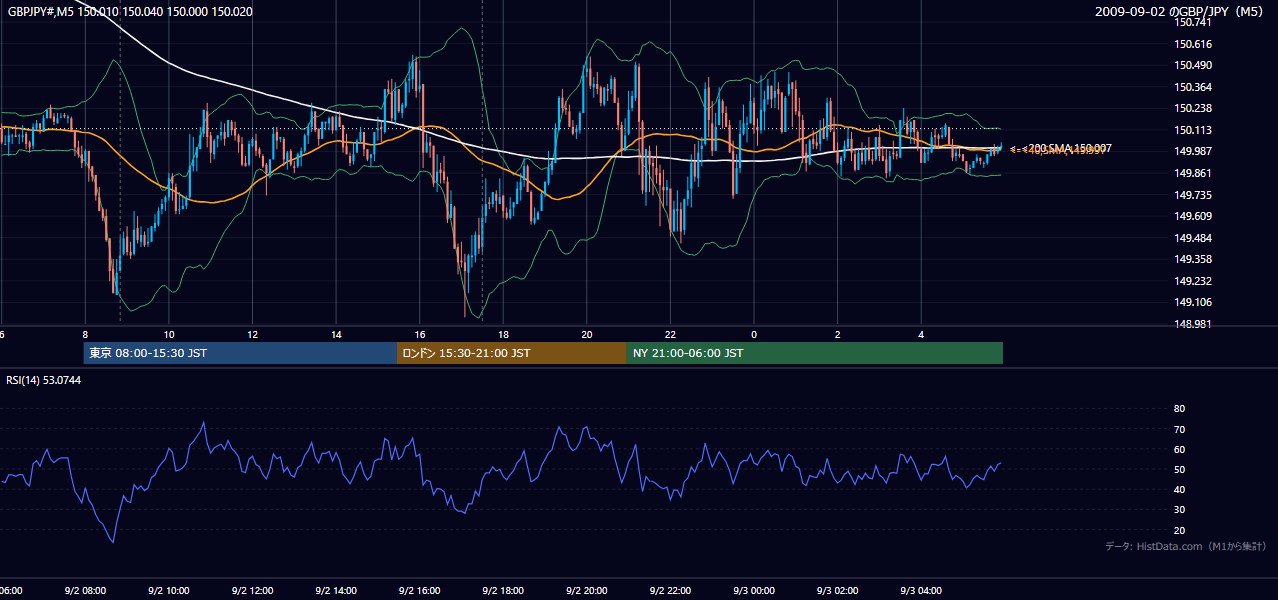Click the 9/2 08:00 time axis label

[85, 591]
